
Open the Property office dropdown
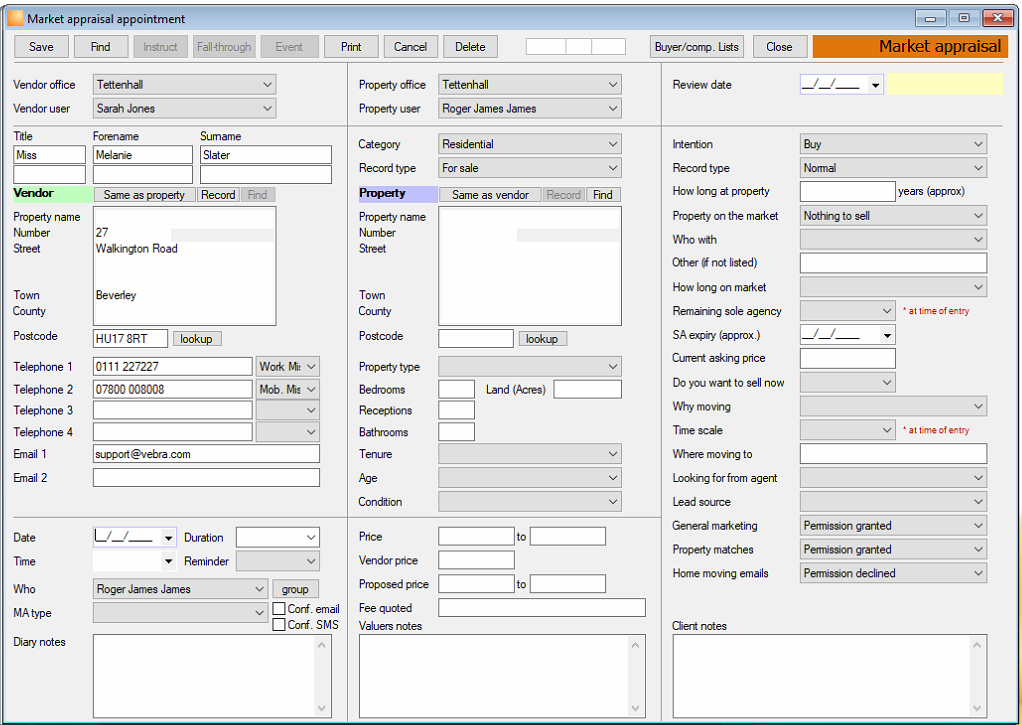[530, 84]
